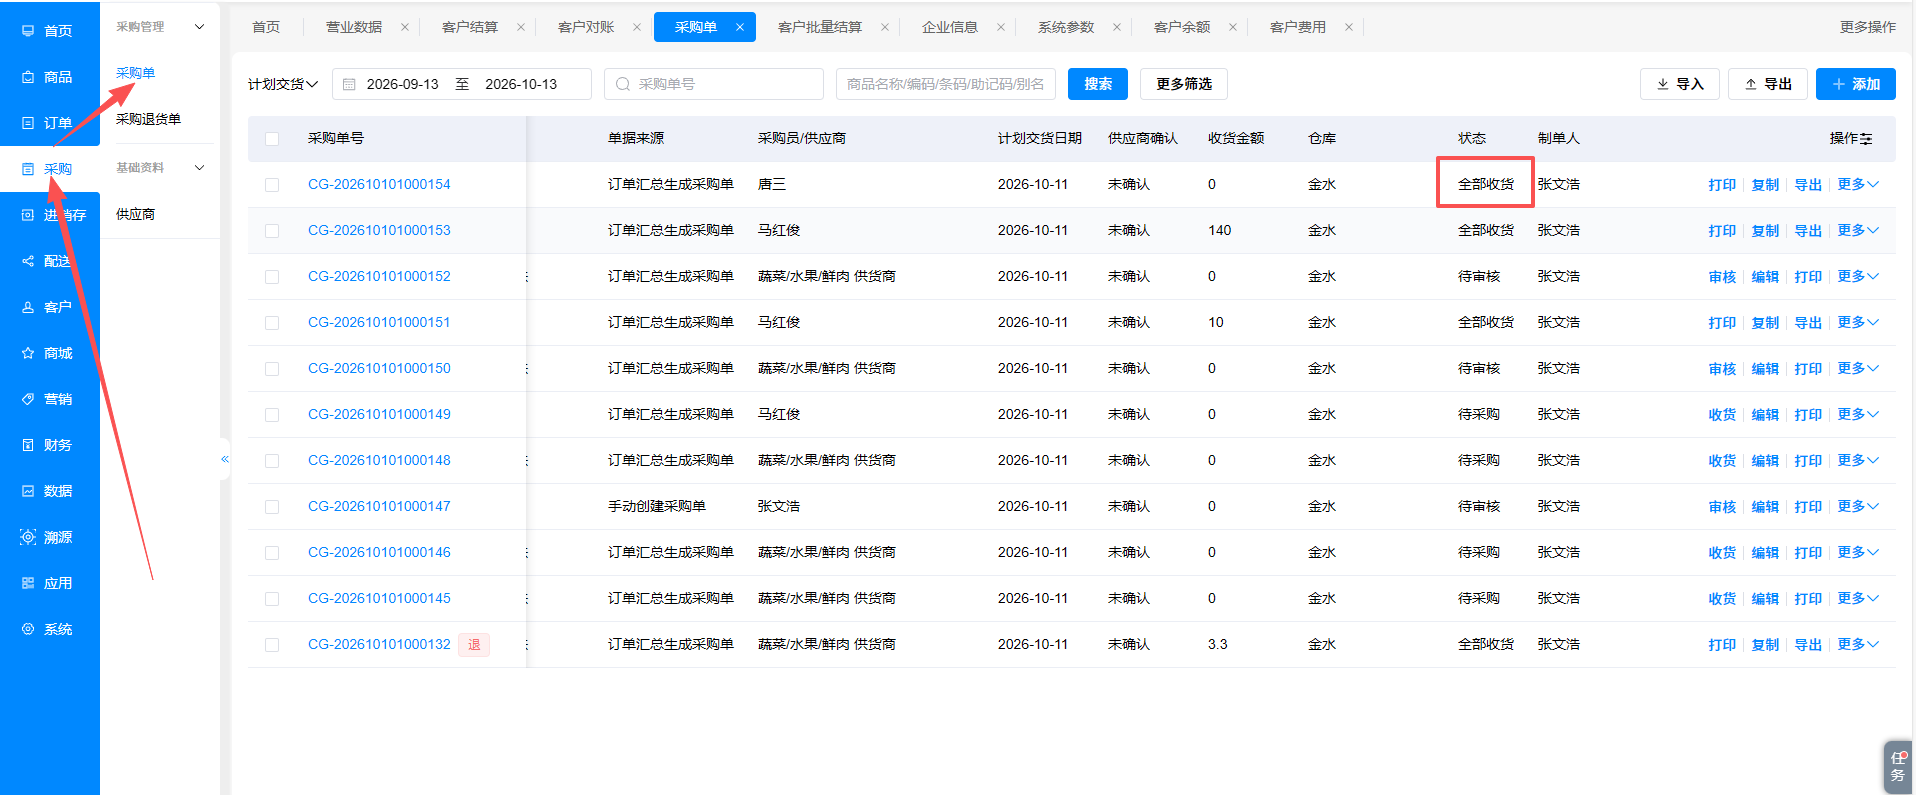The height and width of the screenshot is (795, 1916).
Task: Click the 添加 button
Action: coord(1856,84)
